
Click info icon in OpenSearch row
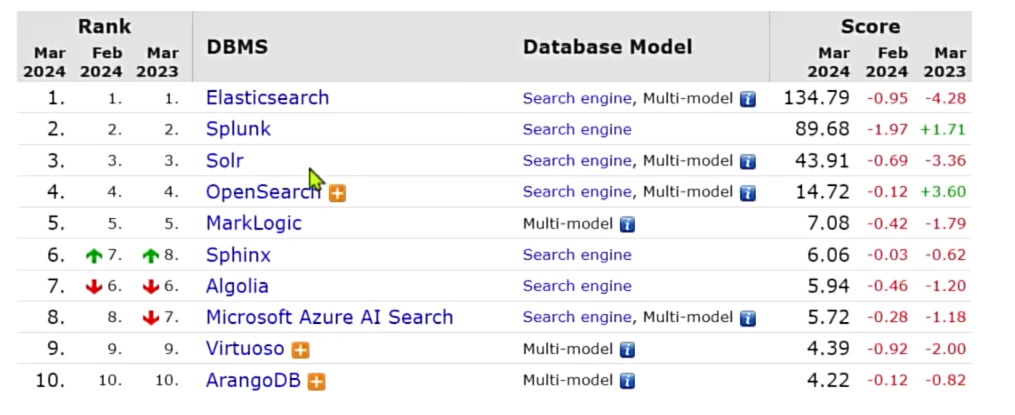point(747,193)
